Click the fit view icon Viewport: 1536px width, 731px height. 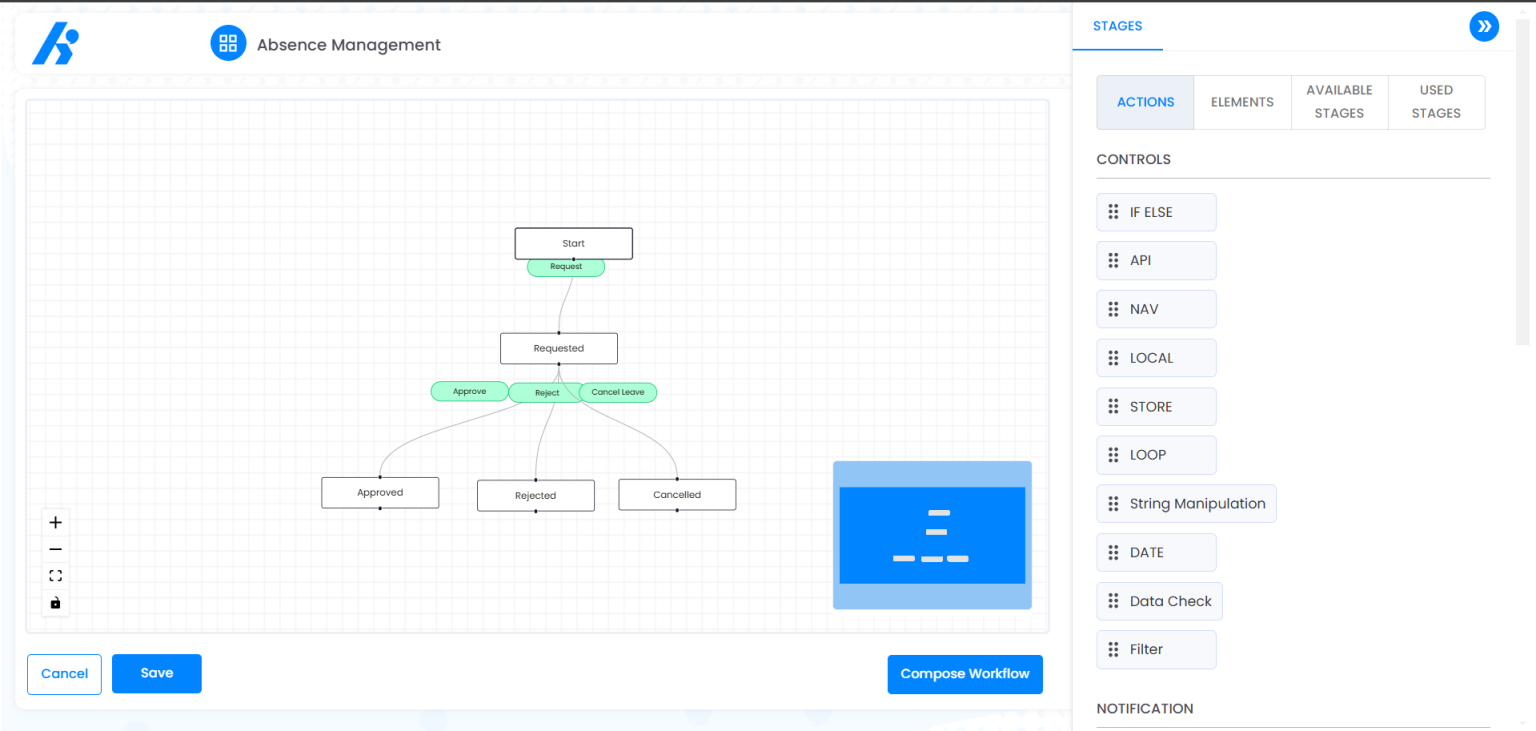point(56,576)
